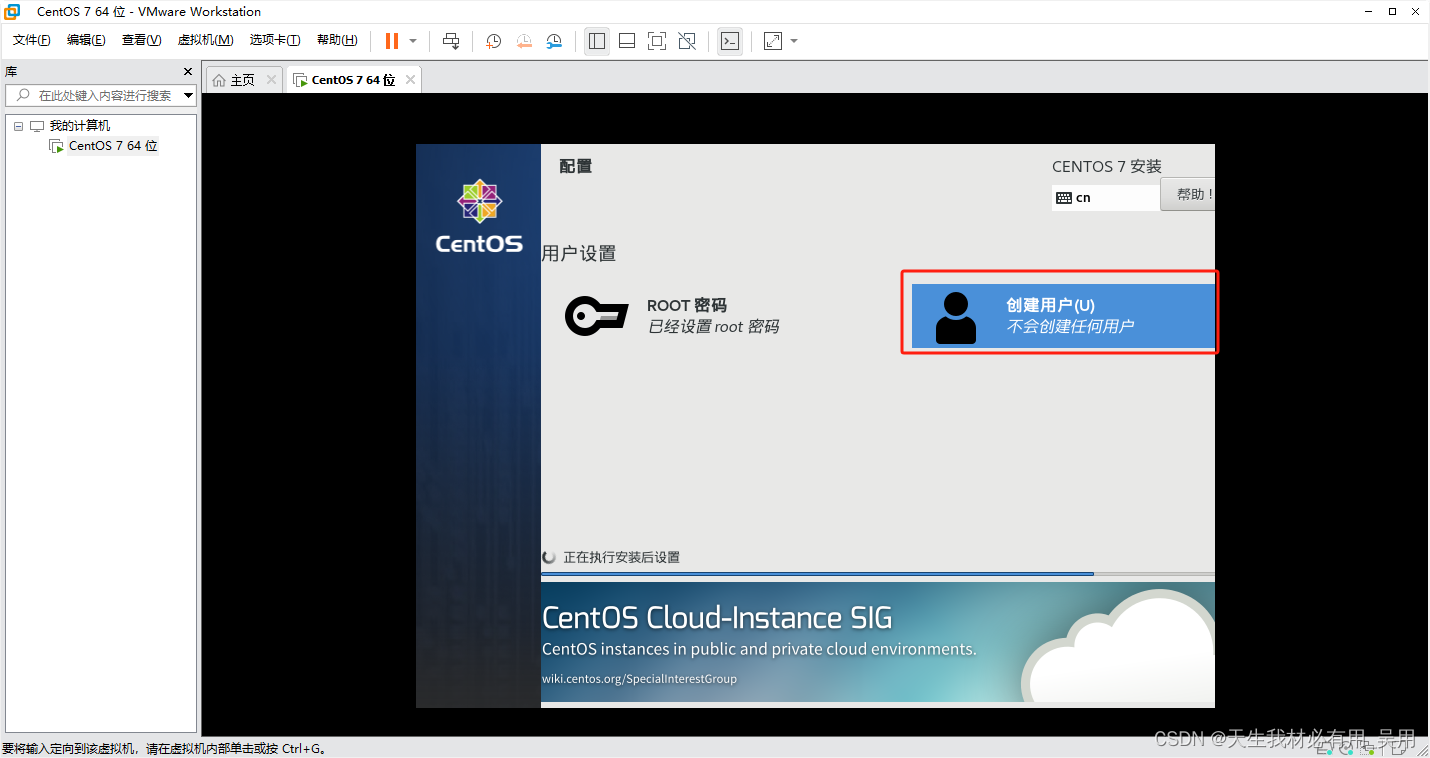Image resolution: width=1430 pixels, height=758 pixels.
Task: Click the 用户设置 heading text
Action: pyautogui.click(x=579, y=254)
